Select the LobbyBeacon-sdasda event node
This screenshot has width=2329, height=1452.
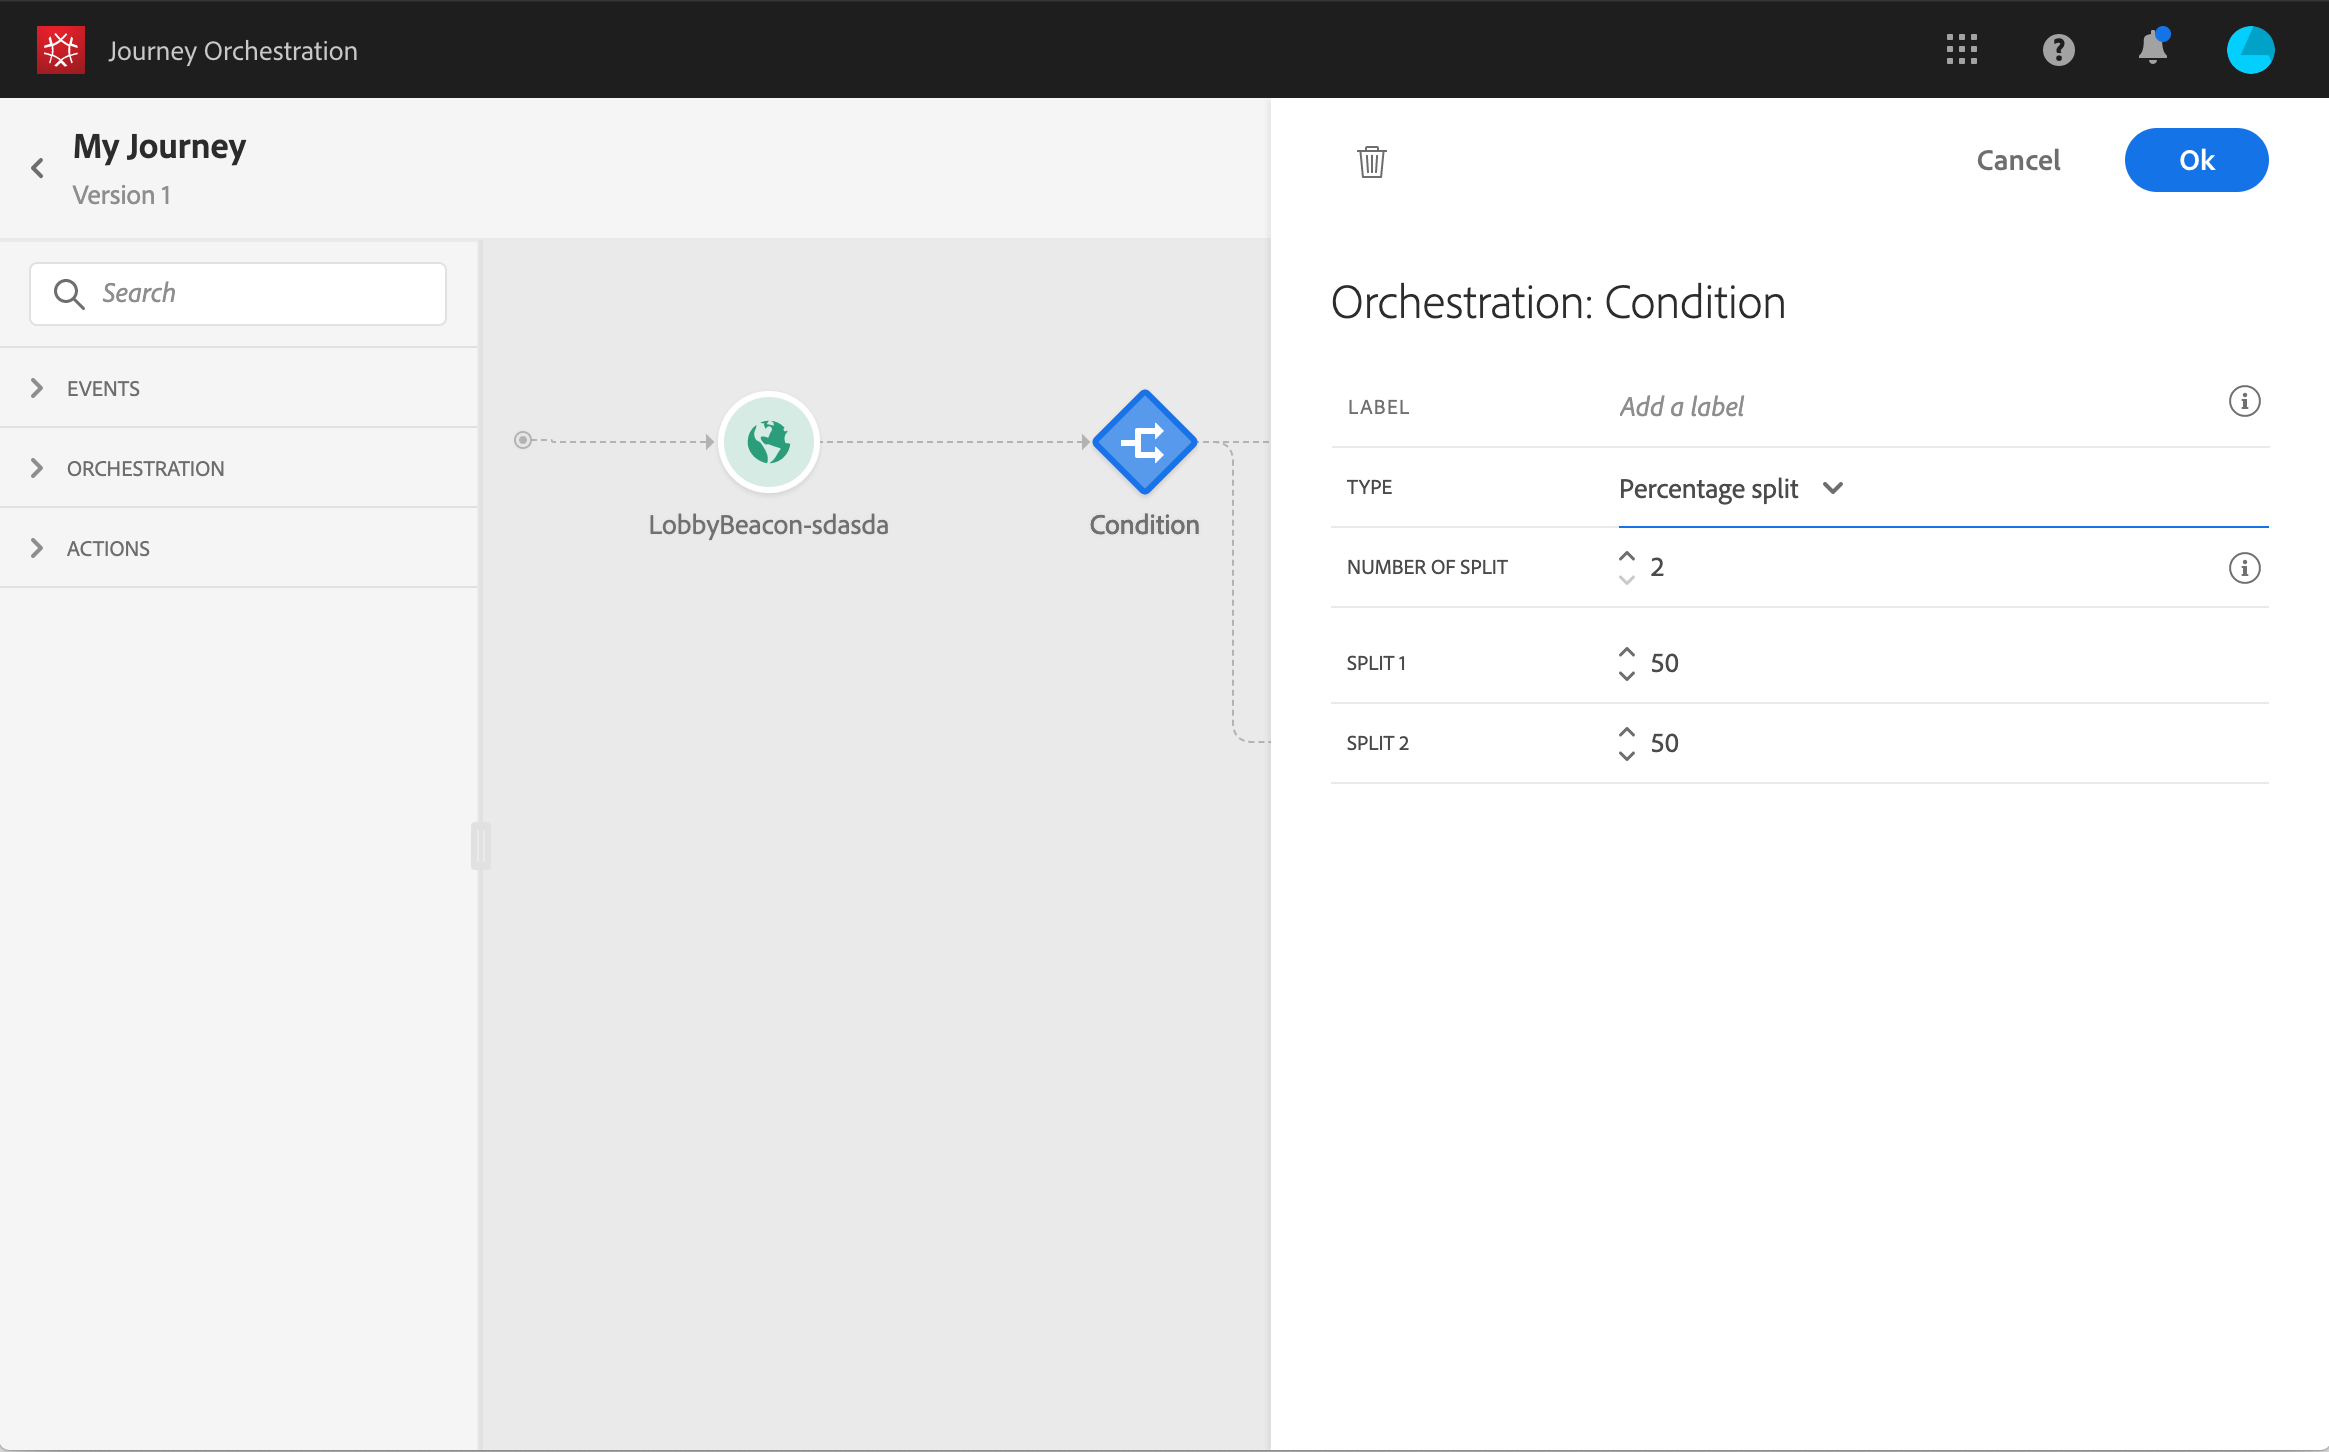click(x=768, y=442)
